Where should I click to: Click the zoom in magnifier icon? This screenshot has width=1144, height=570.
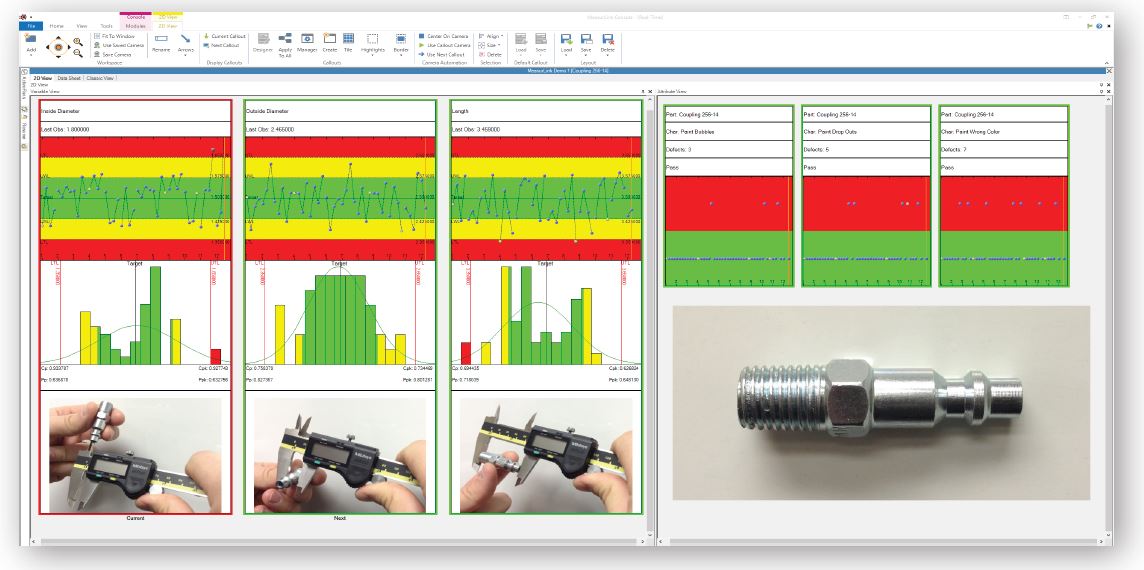pyautogui.click(x=77, y=39)
